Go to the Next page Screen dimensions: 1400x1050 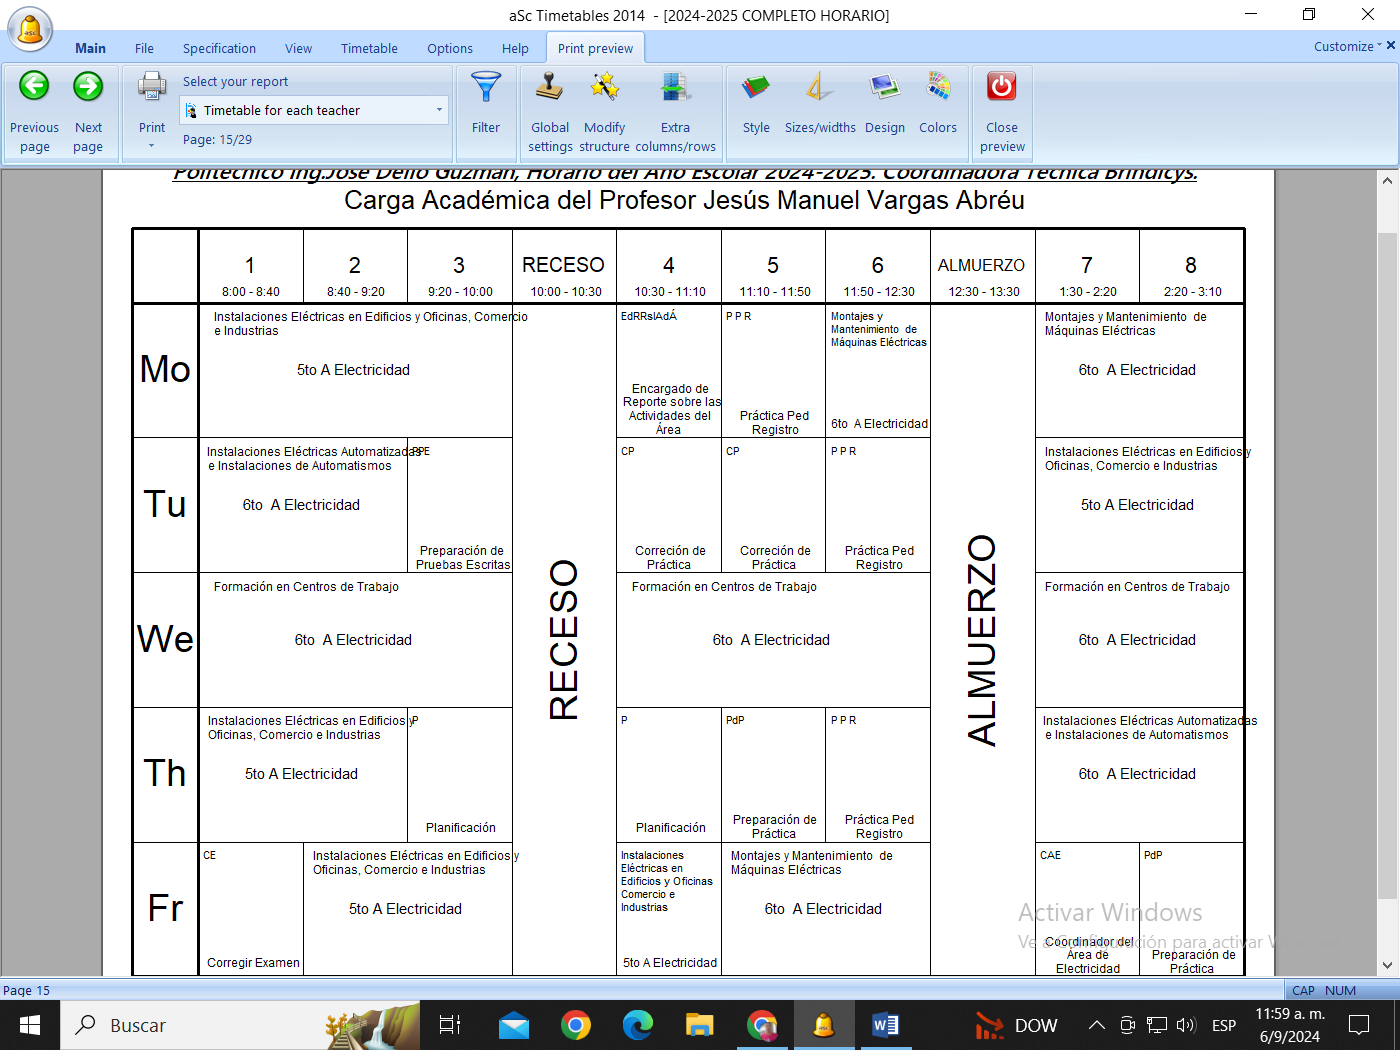[x=88, y=111]
